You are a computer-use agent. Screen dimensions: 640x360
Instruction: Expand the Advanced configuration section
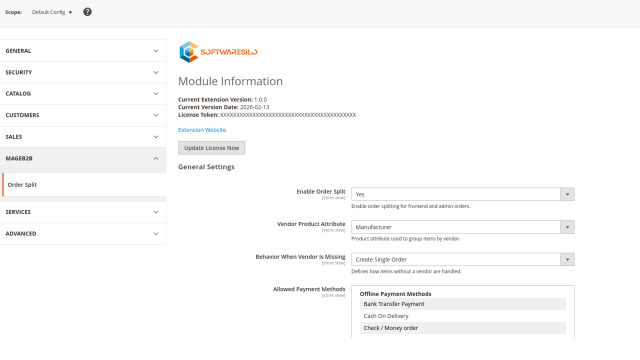(x=83, y=234)
